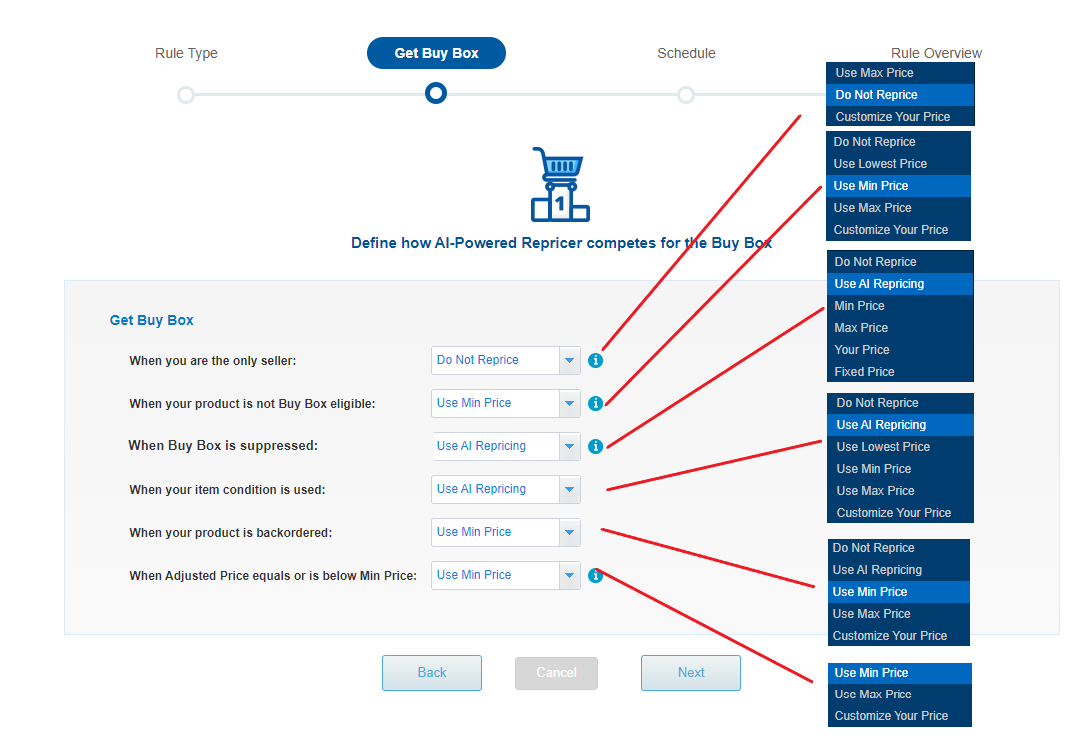This screenshot has width=1065, height=736.
Task: Open the Rule Overview step label
Action: (x=936, y=53)
